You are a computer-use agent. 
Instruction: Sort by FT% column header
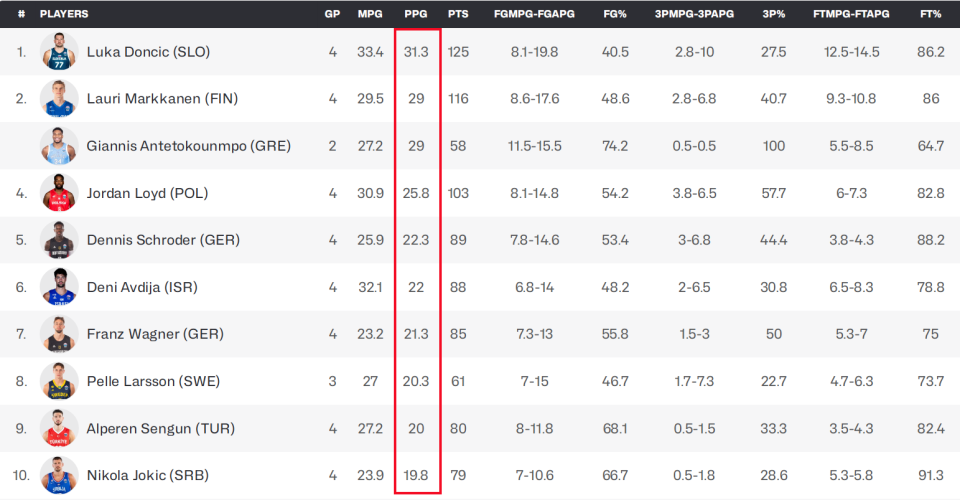(x=931, y=14)
